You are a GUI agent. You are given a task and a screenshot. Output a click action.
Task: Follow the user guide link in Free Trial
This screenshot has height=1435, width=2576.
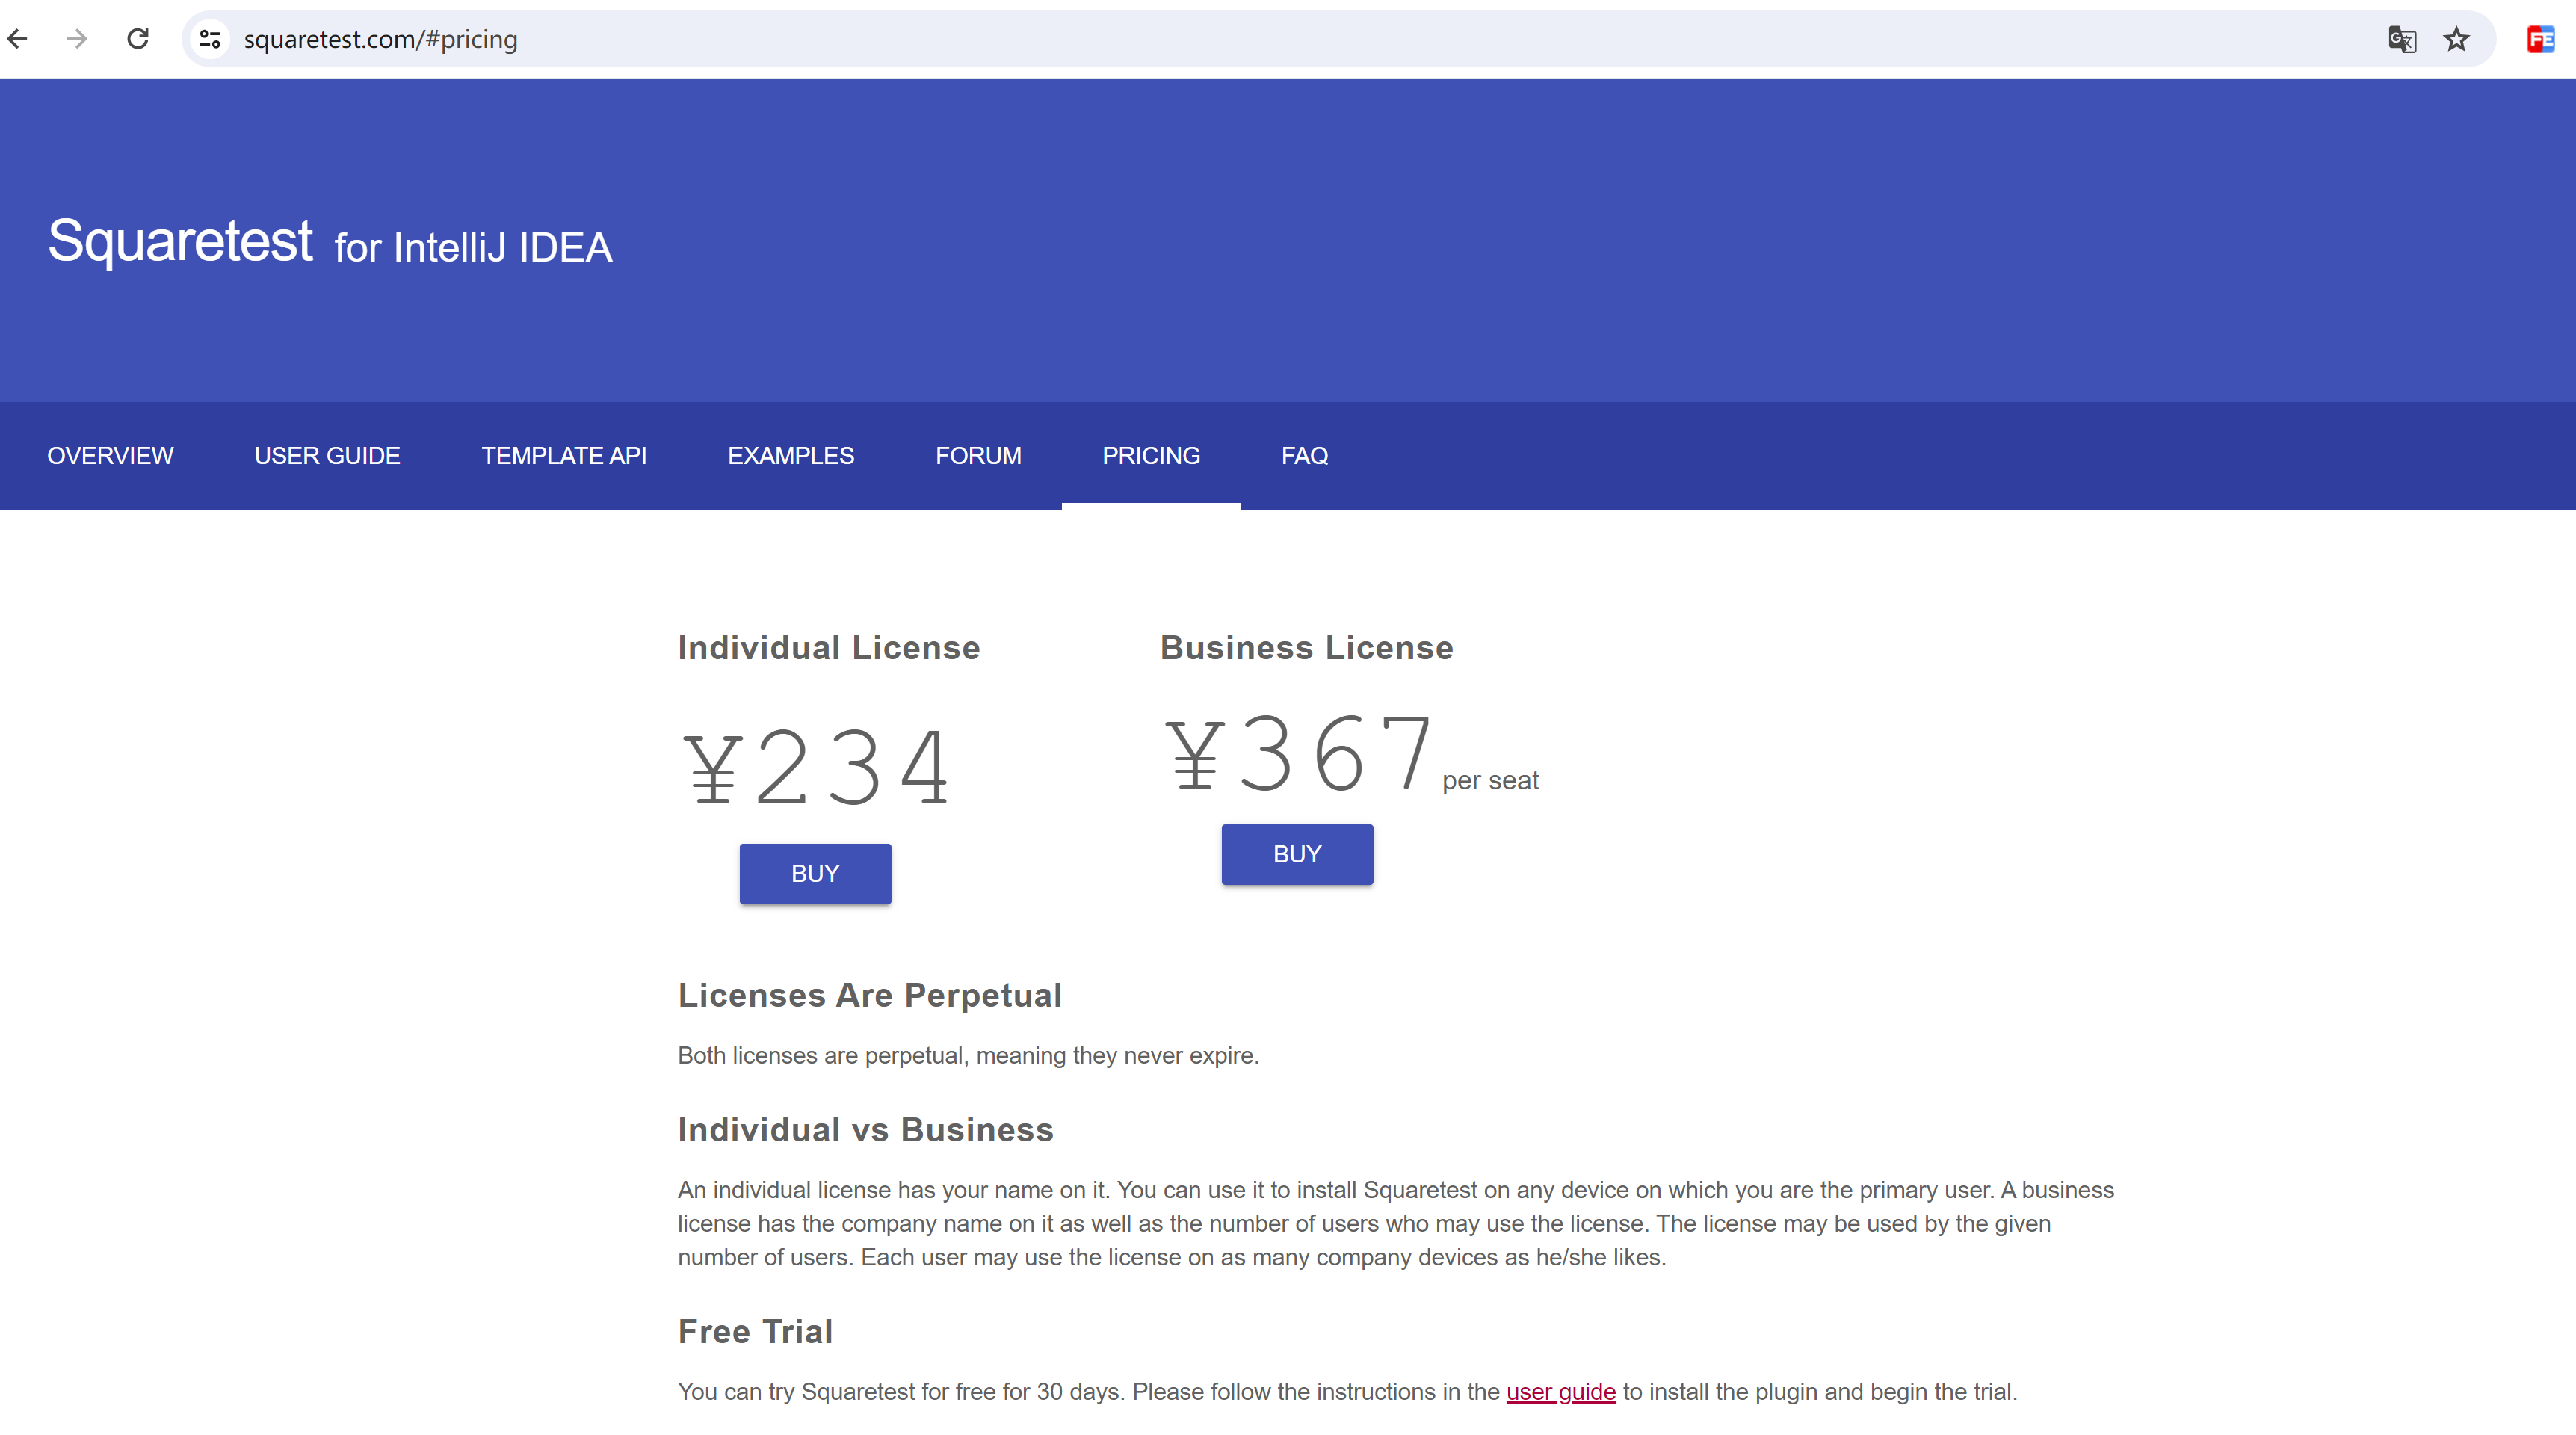tap(1561, 1392)
